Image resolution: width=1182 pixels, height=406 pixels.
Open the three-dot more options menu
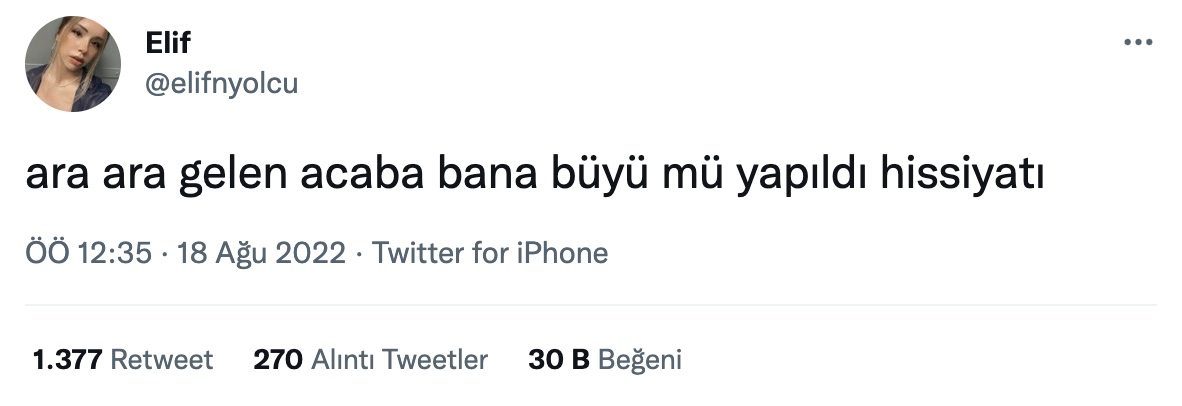click(1138, 43)
